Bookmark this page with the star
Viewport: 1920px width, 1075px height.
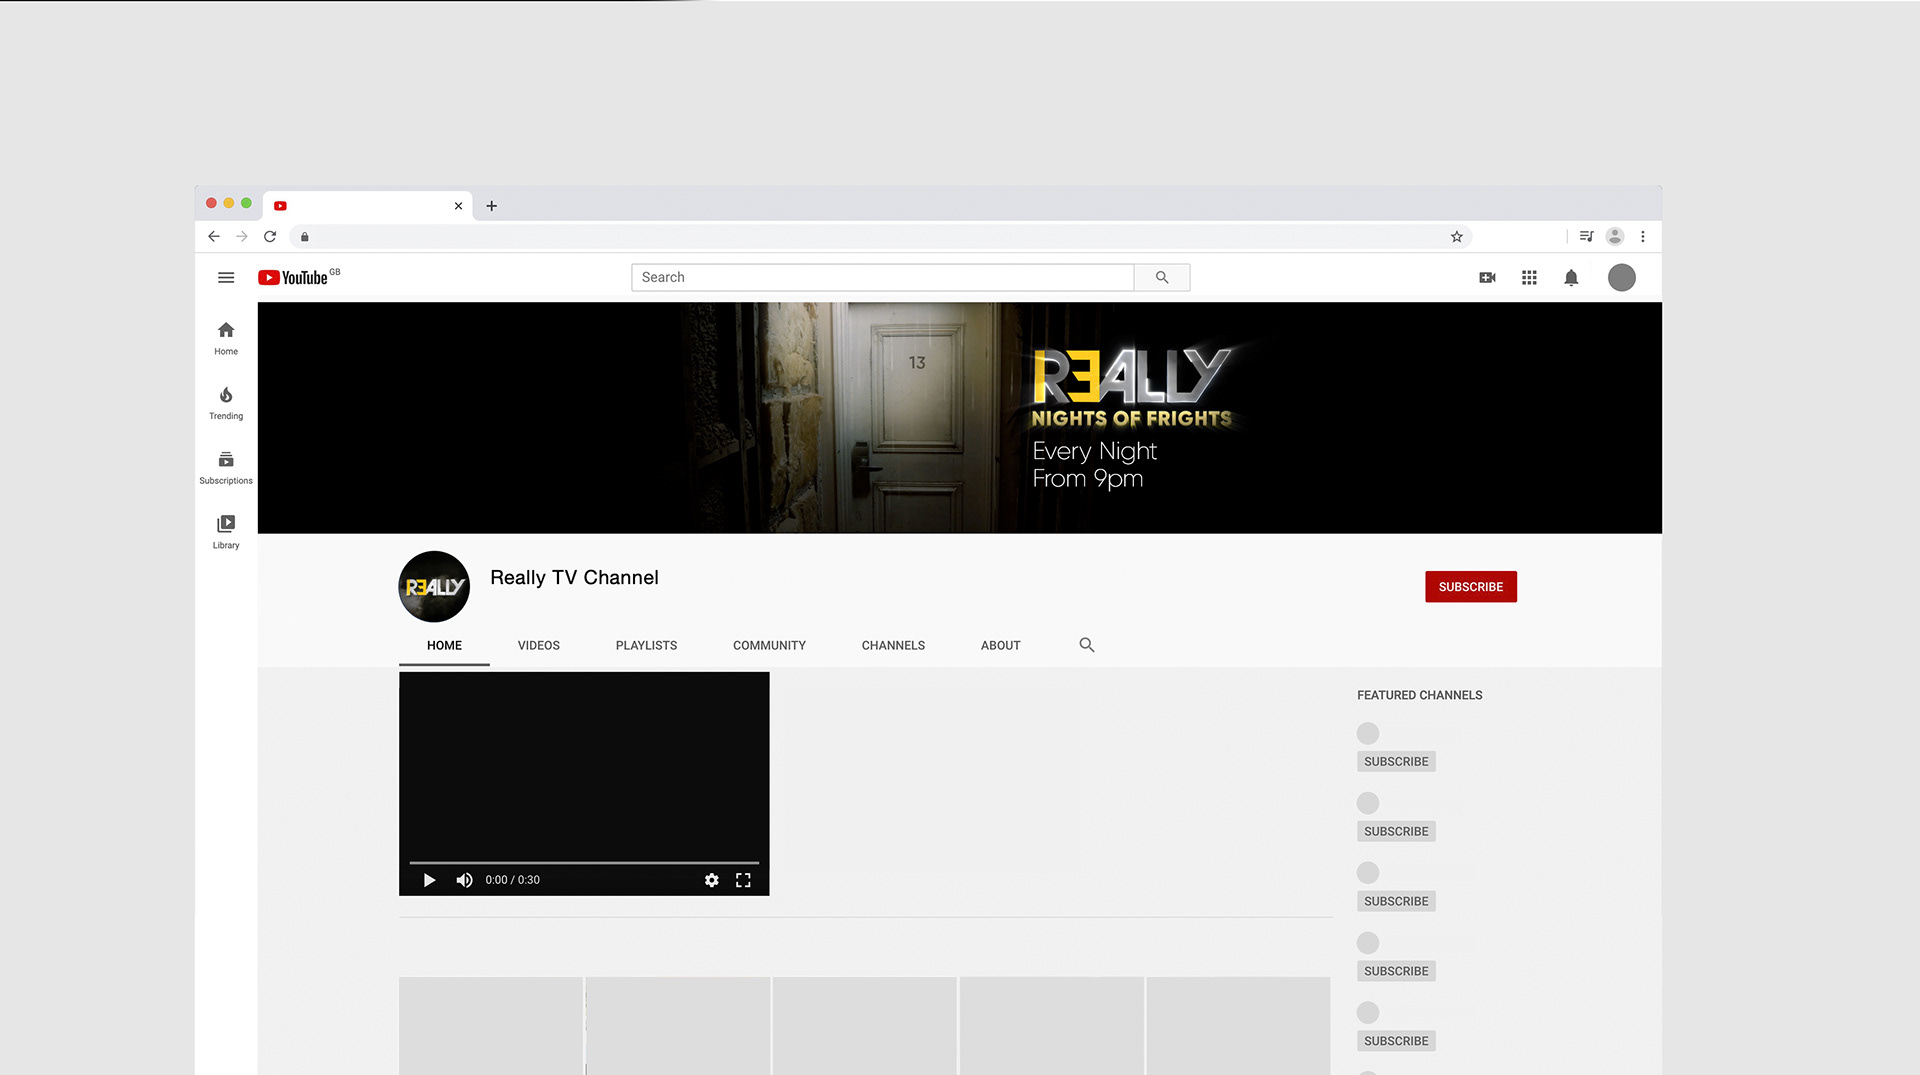[x=1457, y=237]
